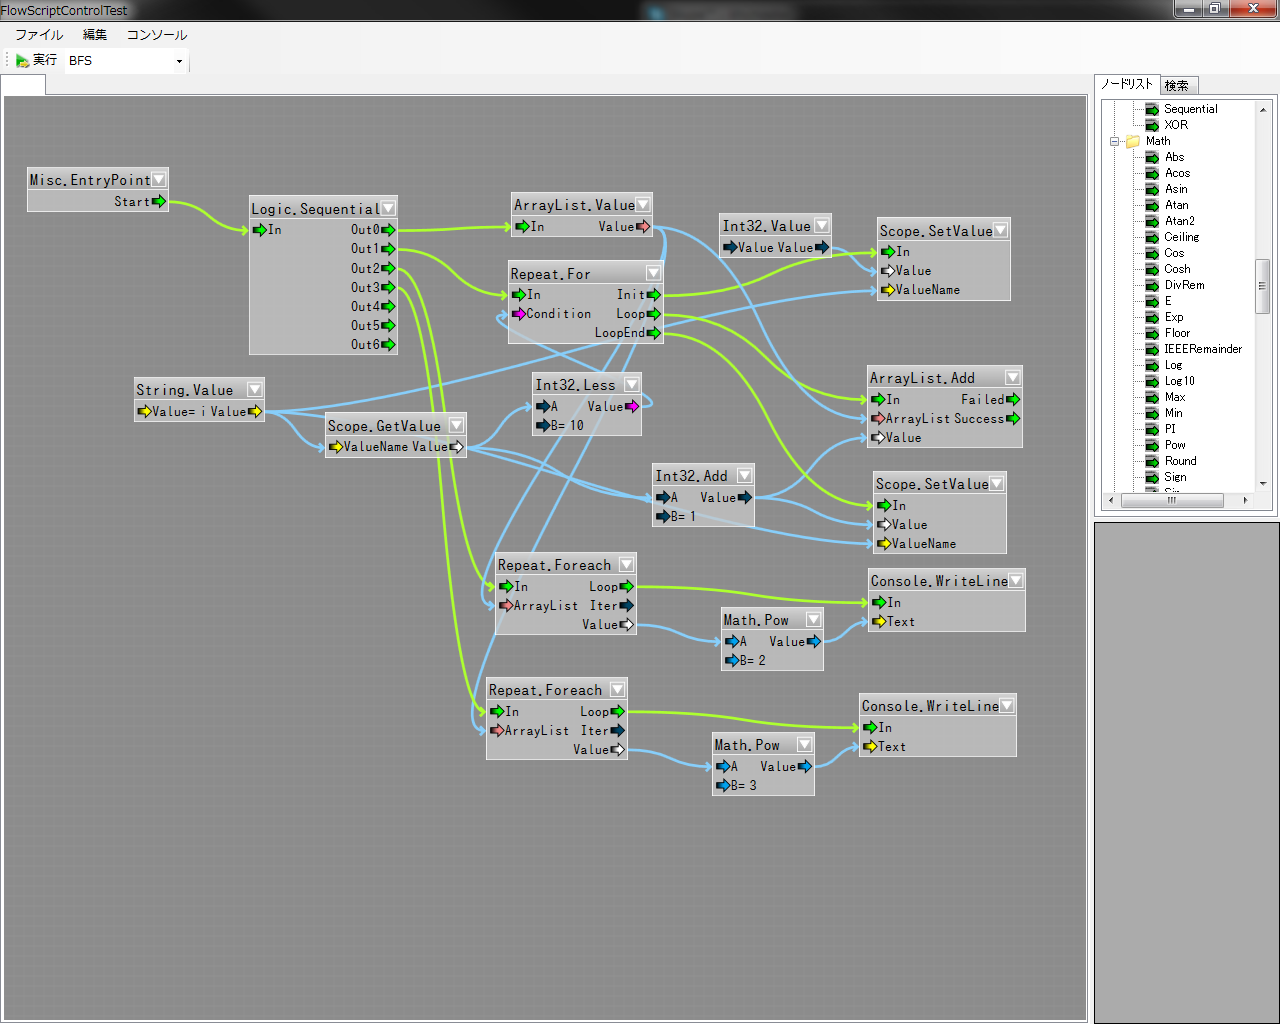Switch to the 検索 tab
1280x1024 pixels.
[x=1177, y=86]
